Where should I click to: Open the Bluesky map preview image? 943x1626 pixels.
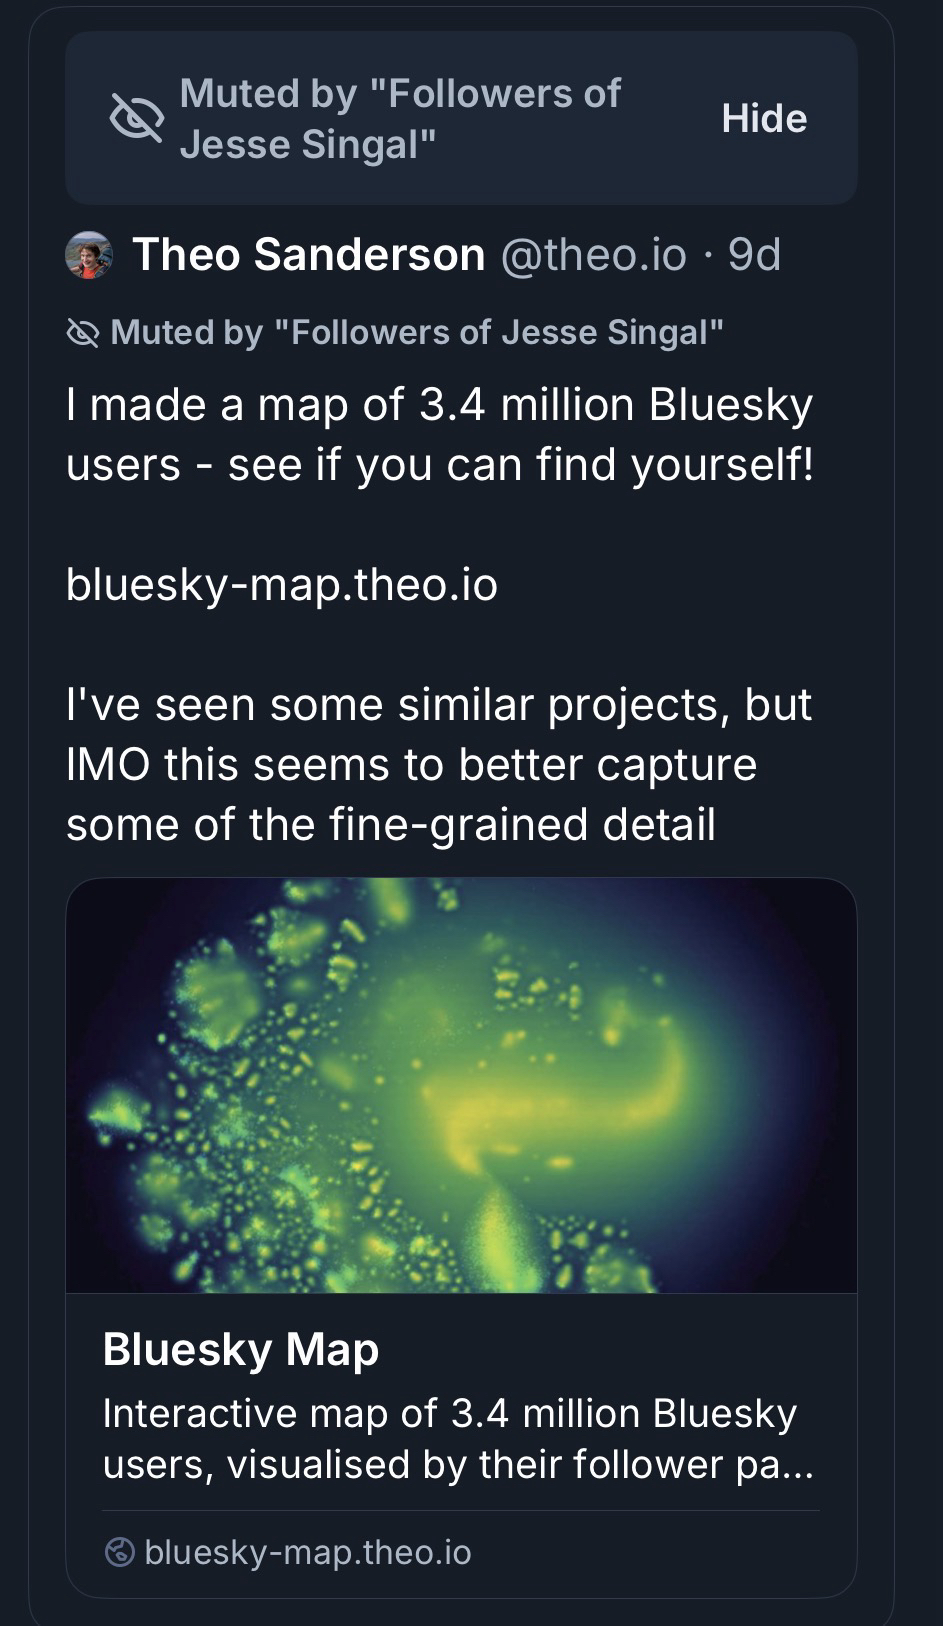[461, 1085]
